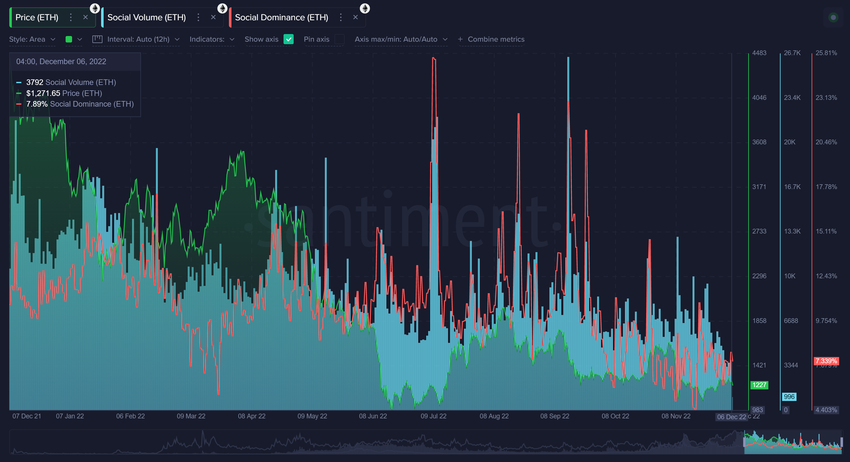Click the interval icon beside Interval: Auto (12h)
The image size is (850, 462).
(x=97, y=39)
